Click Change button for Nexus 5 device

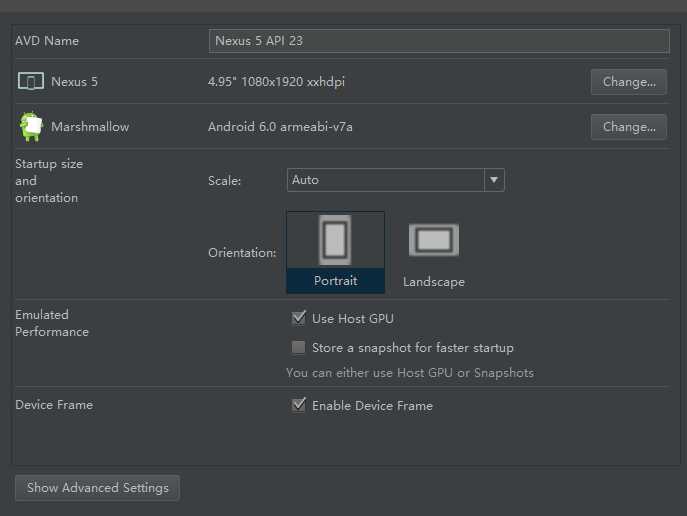629,82
